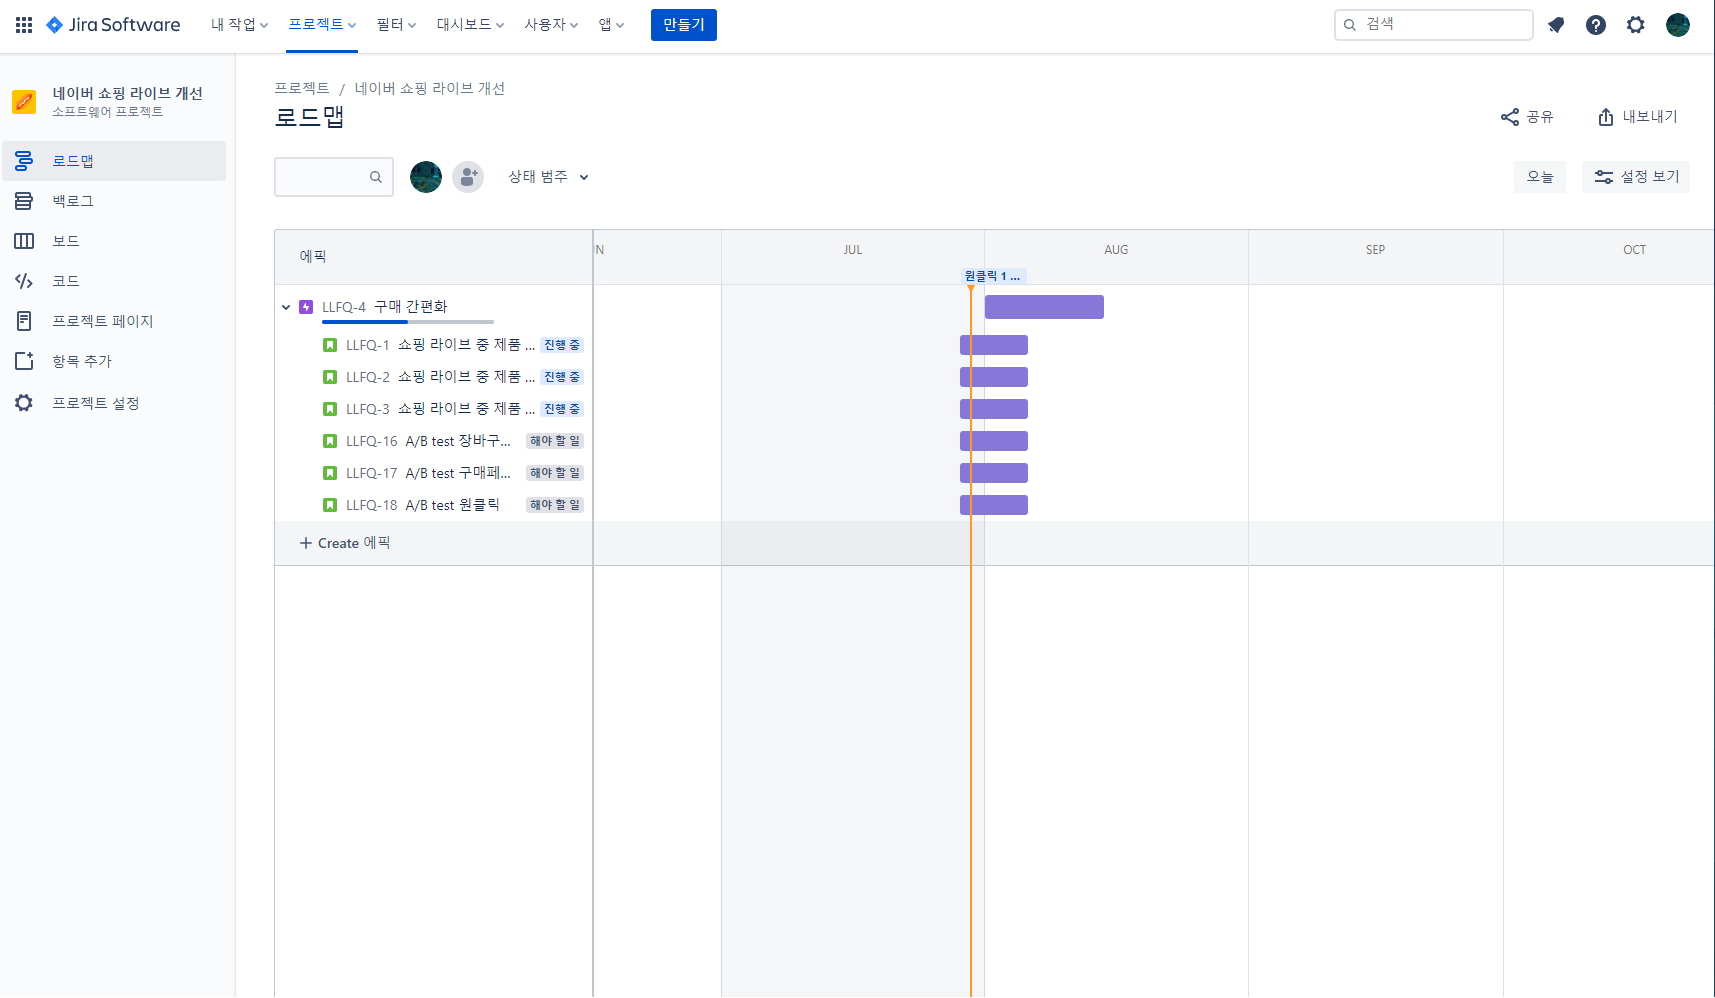The image size is (1715, 998).
Task: Open your profile avatar in top bar
Action: point(1678,25)
